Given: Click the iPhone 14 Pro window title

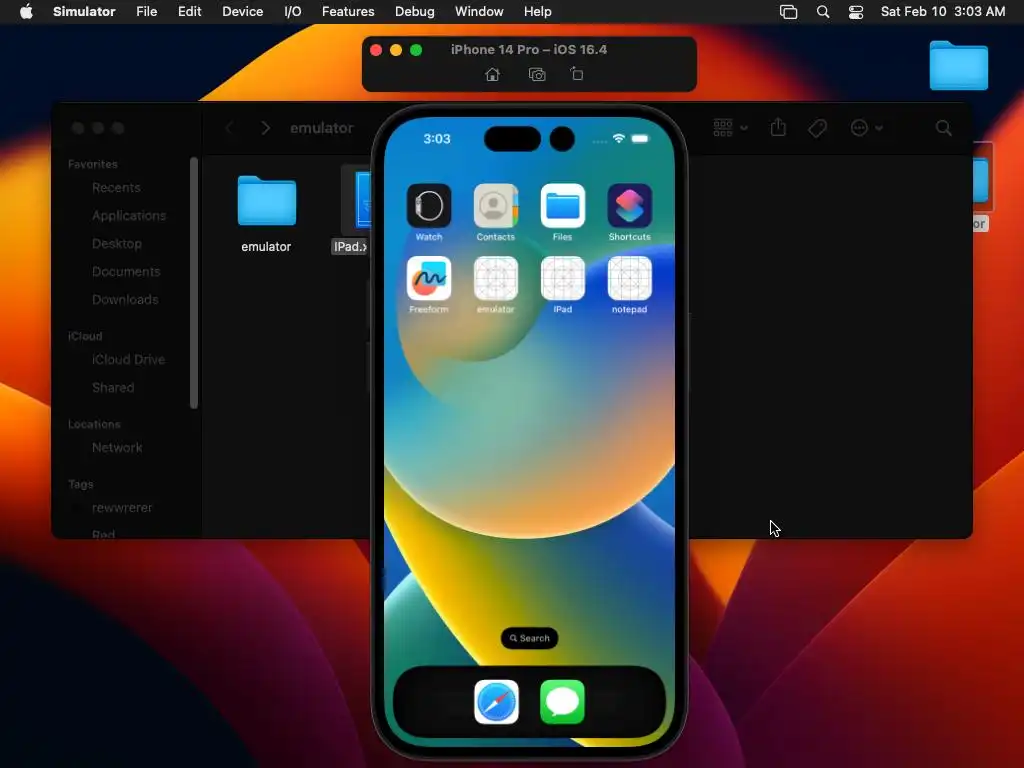Looking at the screenshot, I should coord(529,50).
